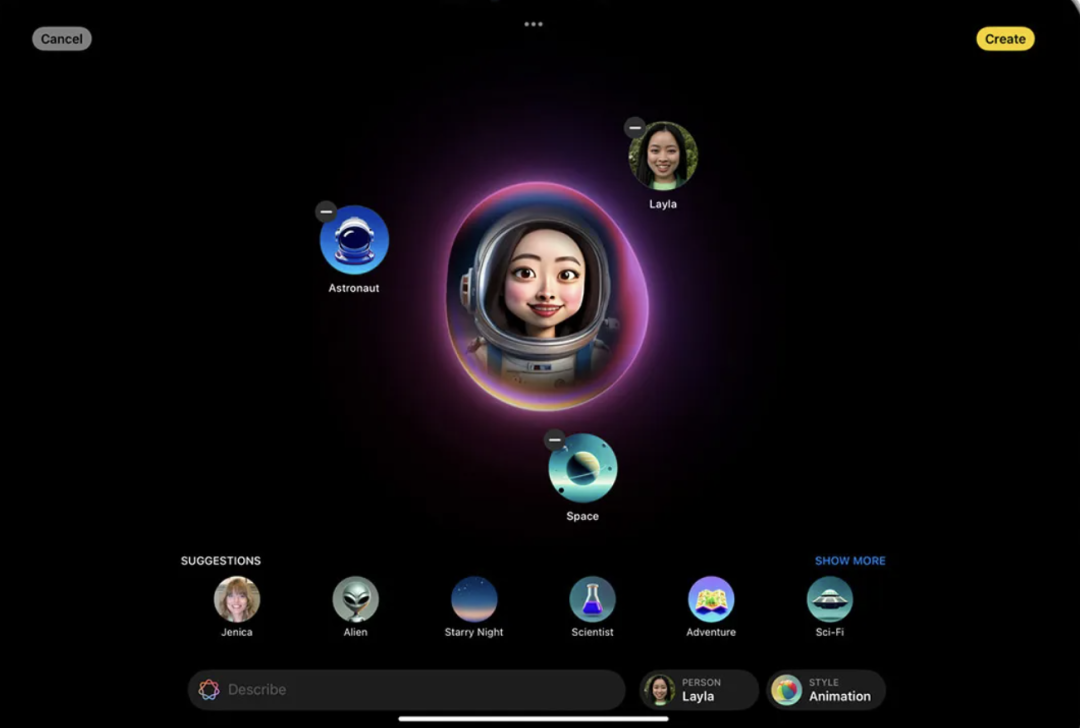The image size is (1080, 728).
Task: Select the Layla photo bubble
Action: coord(663,156)
